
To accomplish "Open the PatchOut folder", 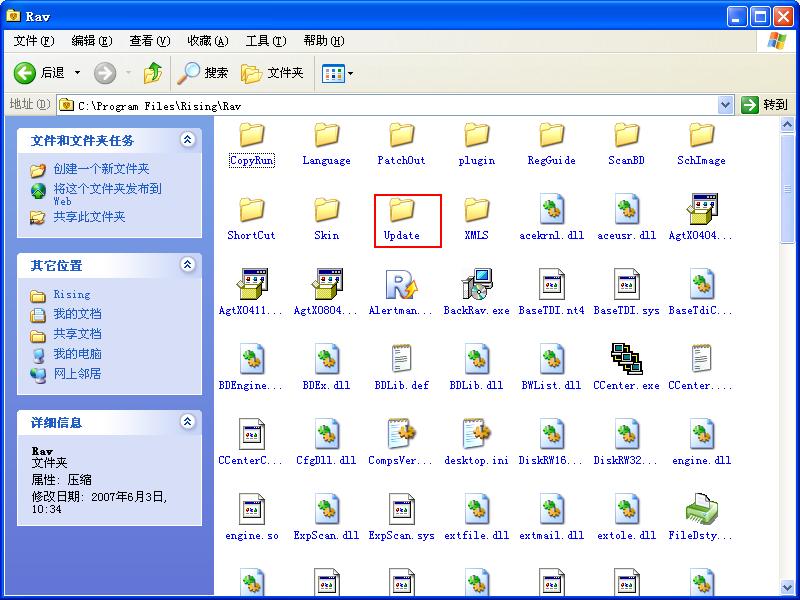I will click(x=402, y=145).
